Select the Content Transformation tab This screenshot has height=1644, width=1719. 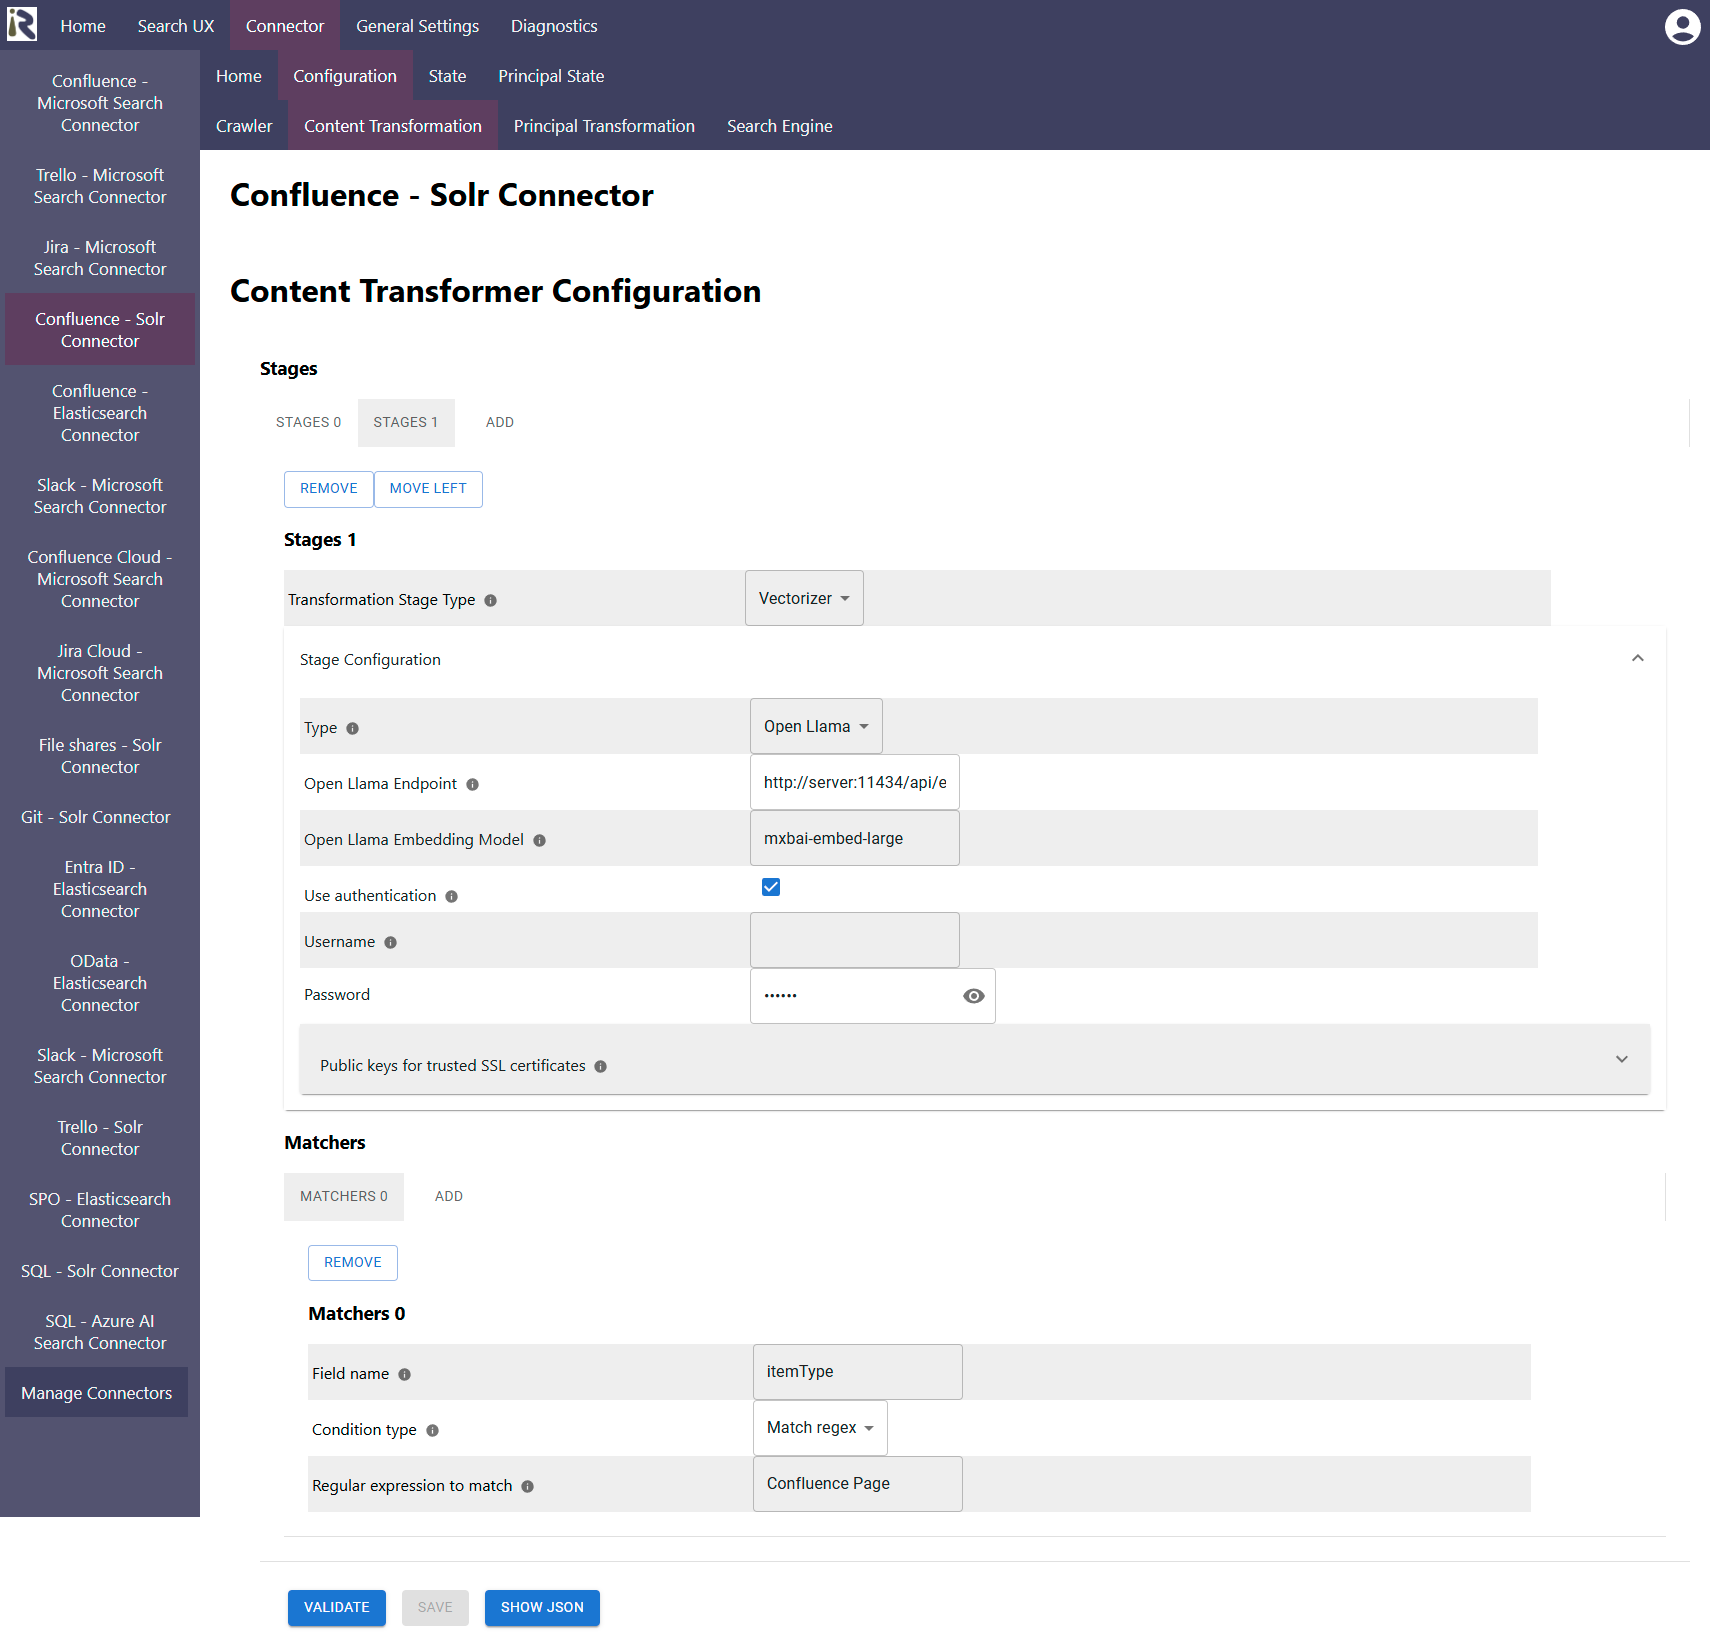point(393,126)
